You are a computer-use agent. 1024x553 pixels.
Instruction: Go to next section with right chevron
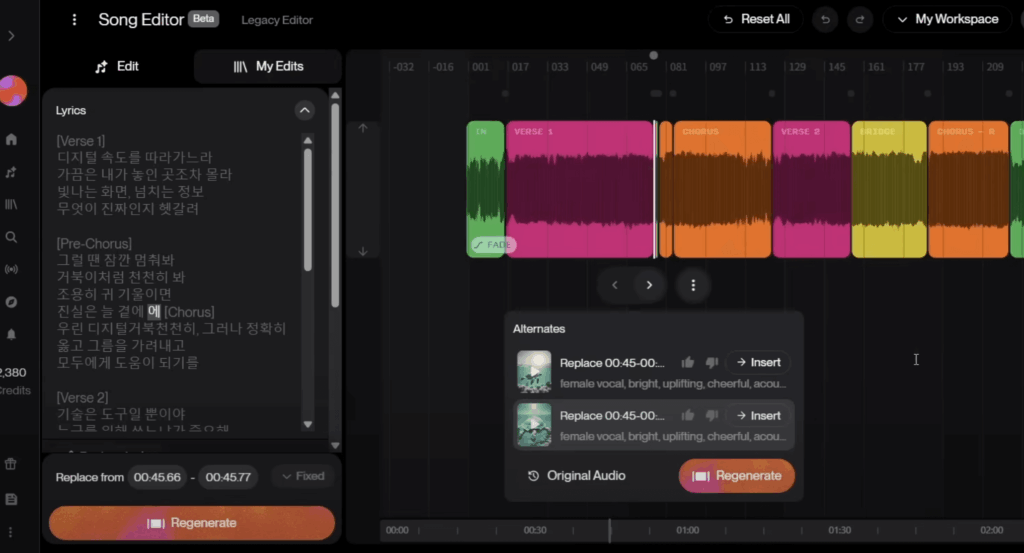pos(649,285)
